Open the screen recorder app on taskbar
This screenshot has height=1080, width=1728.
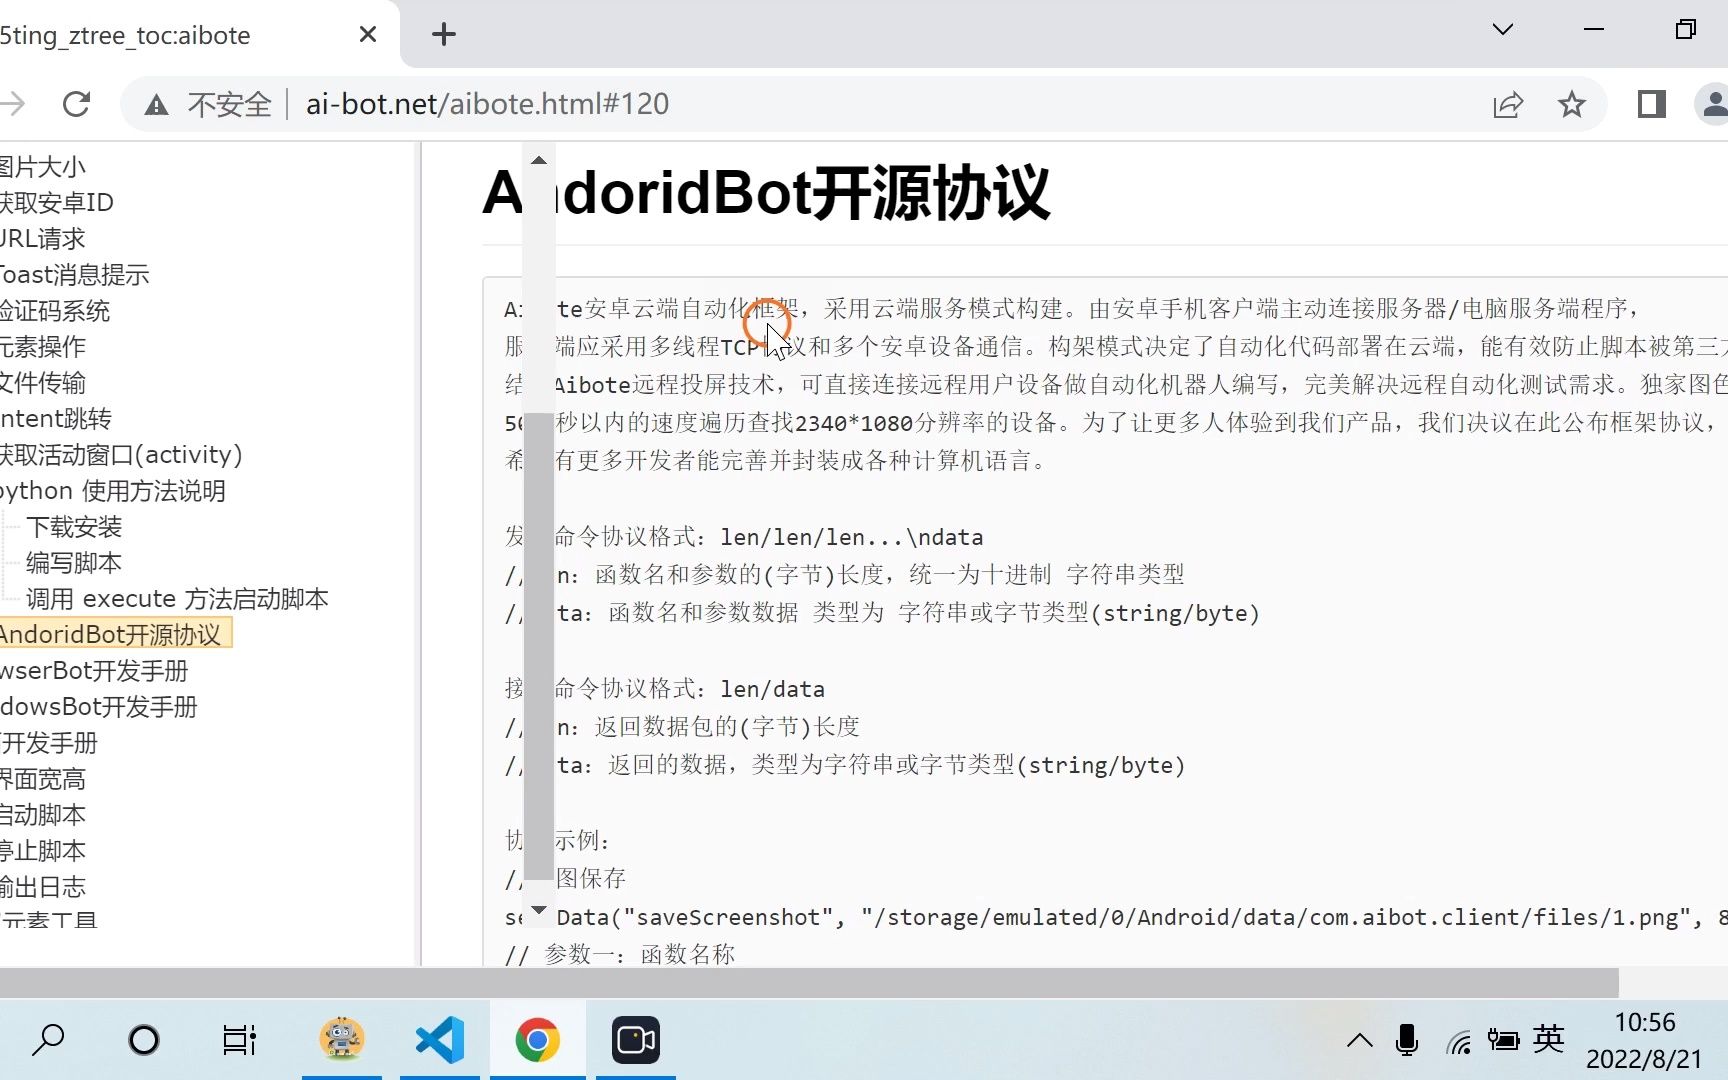tap(635, 1040)
